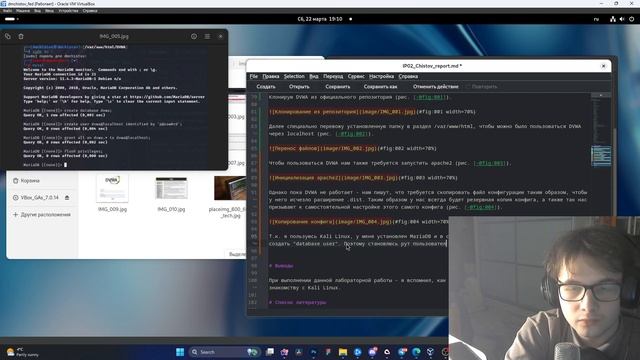
Task: Open the VirtualBox cube icon on taskbar
Action: coord(430,352)
